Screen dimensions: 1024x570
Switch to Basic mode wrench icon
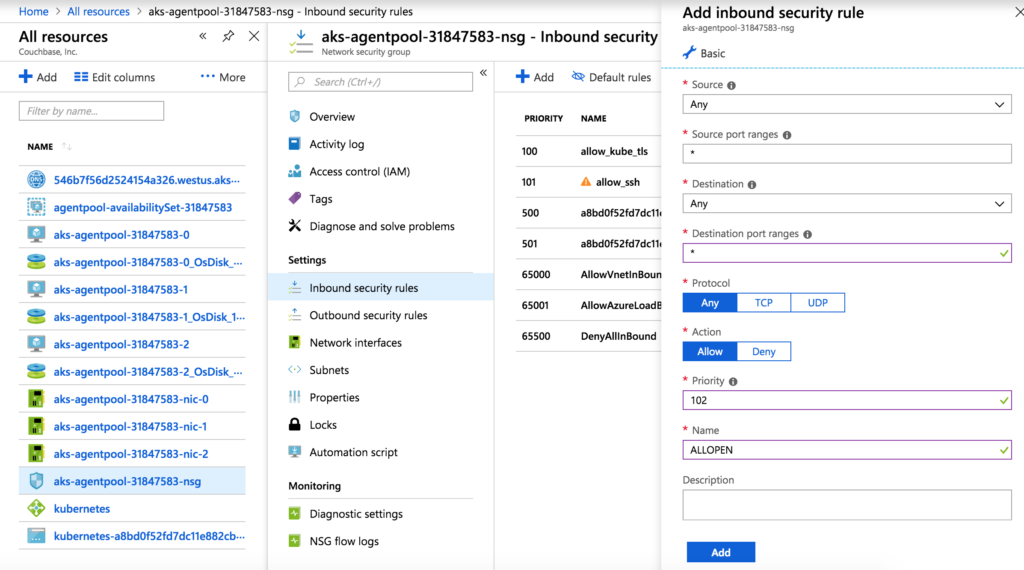tap(689, 53)
